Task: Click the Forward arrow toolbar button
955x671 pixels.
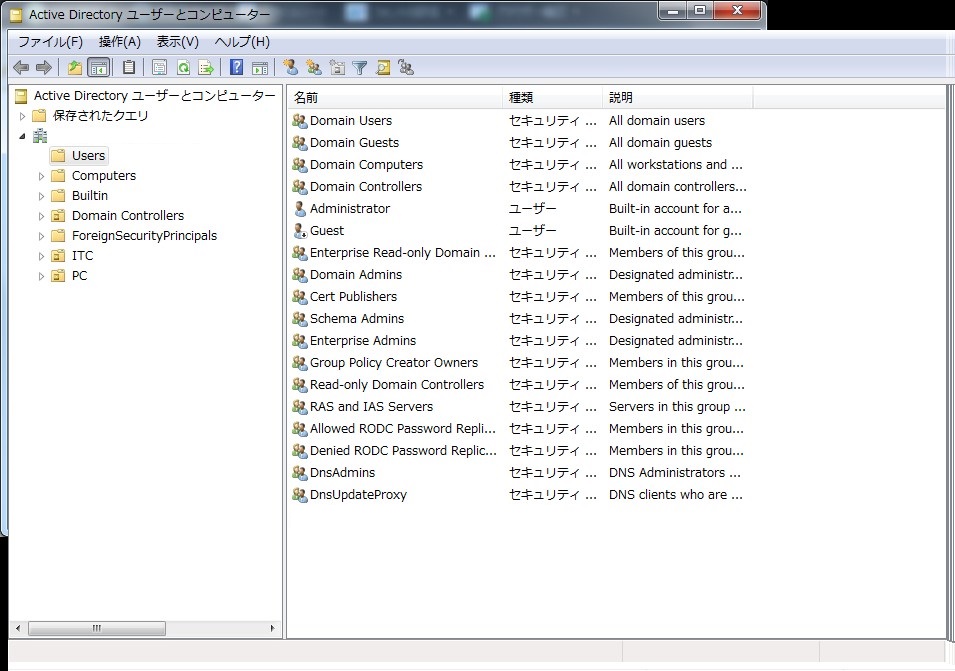Action: pos(44,68)
